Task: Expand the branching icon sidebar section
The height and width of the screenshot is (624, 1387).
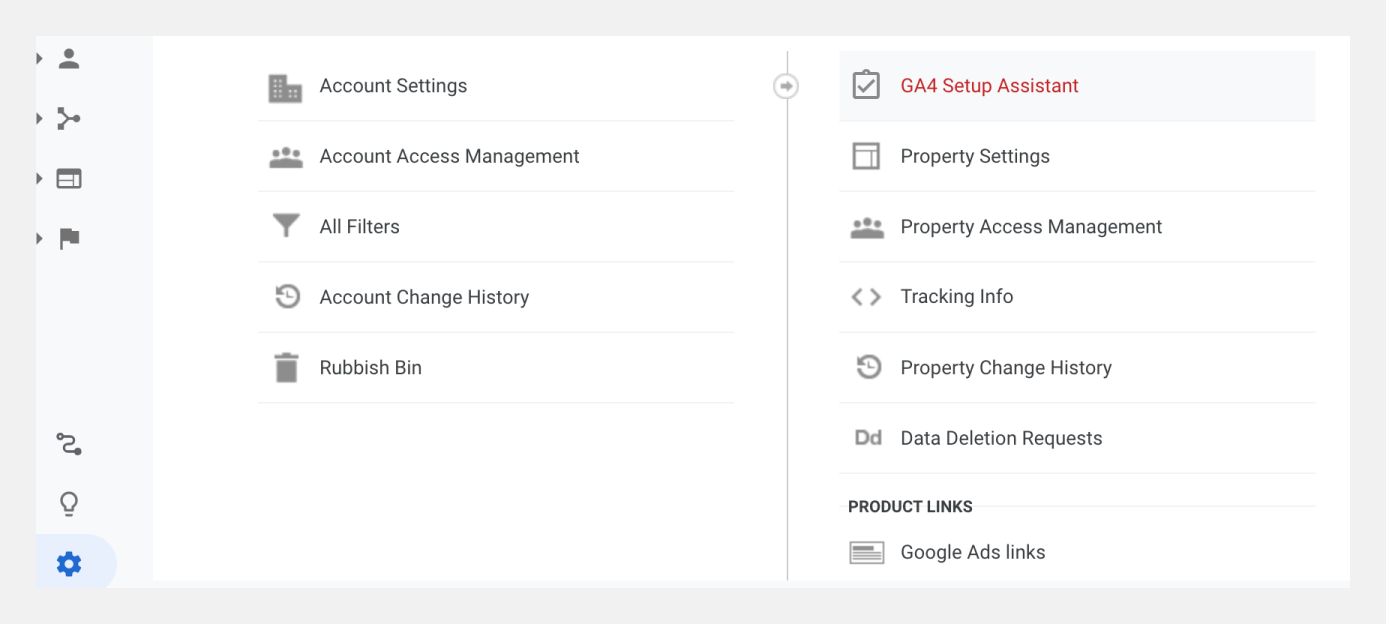Action: tap(39, 119)
